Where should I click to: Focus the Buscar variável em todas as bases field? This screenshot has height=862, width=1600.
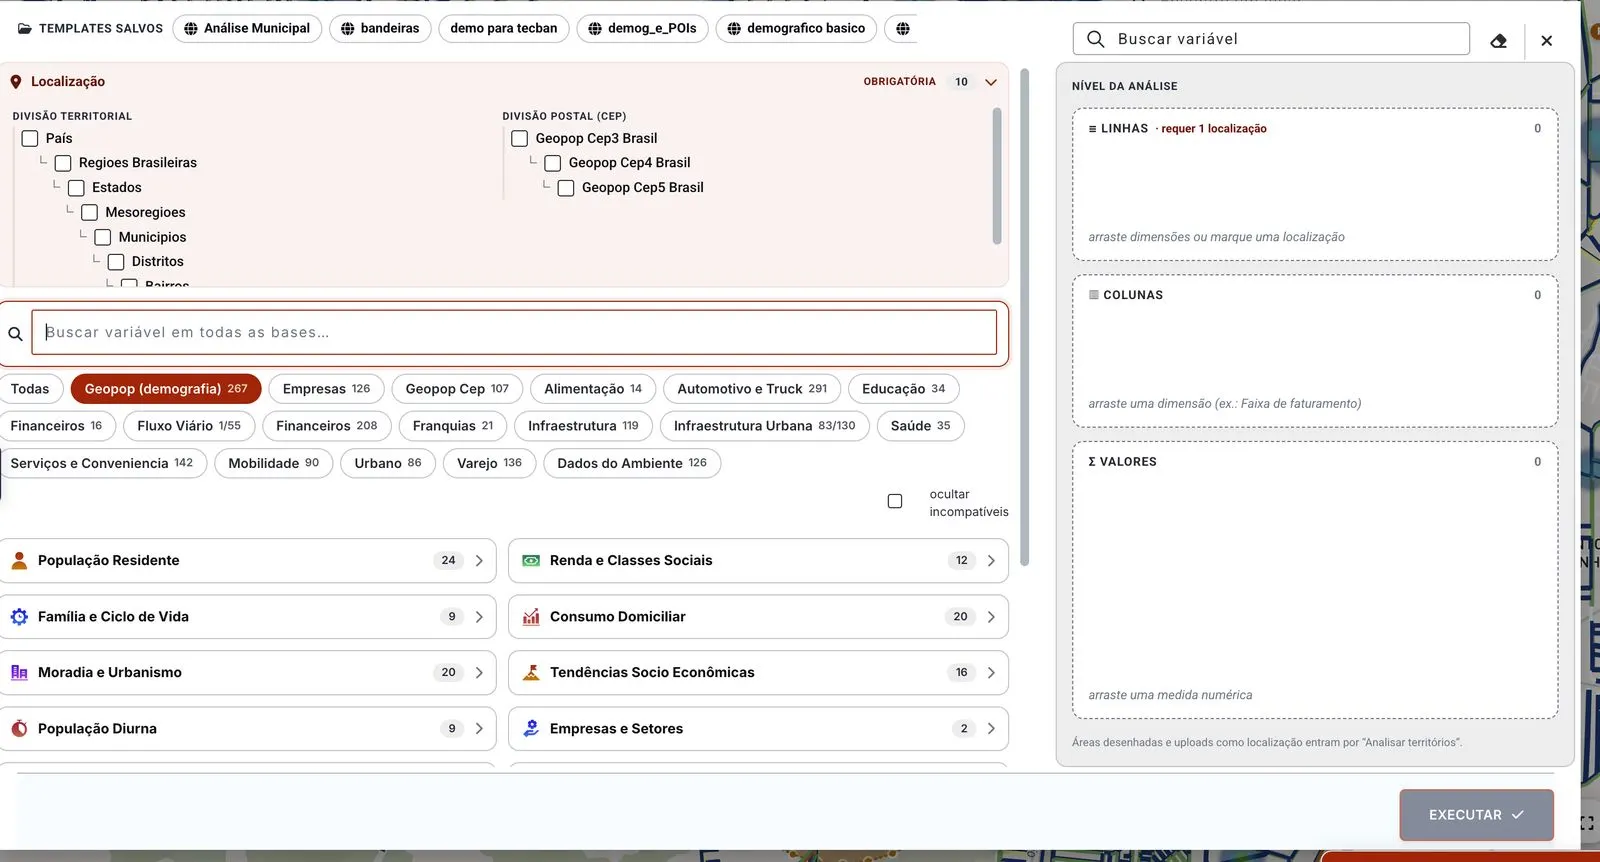click(514, 332)
